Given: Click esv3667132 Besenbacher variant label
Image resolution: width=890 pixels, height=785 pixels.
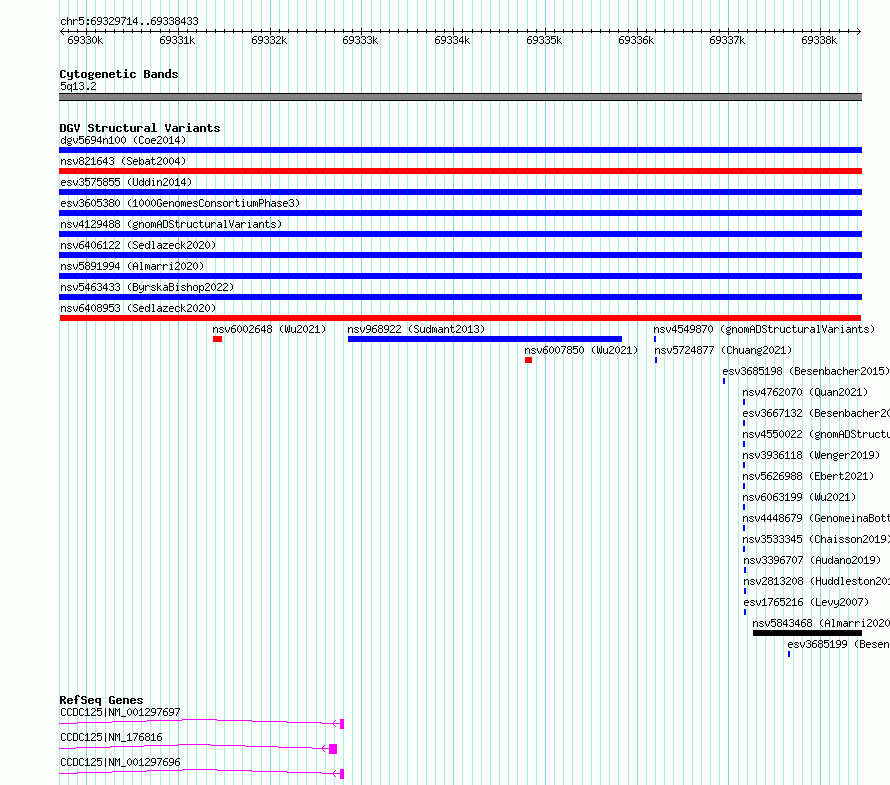Looking at the screenshot, I should click(x=816, y=413).
